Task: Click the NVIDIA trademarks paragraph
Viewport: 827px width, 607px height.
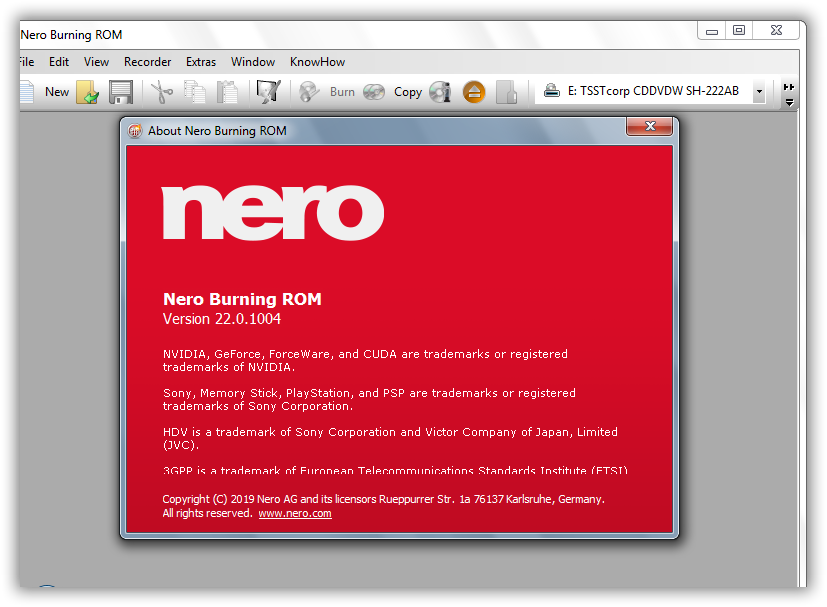Action: pyautogui.click(x=365, y=360)
